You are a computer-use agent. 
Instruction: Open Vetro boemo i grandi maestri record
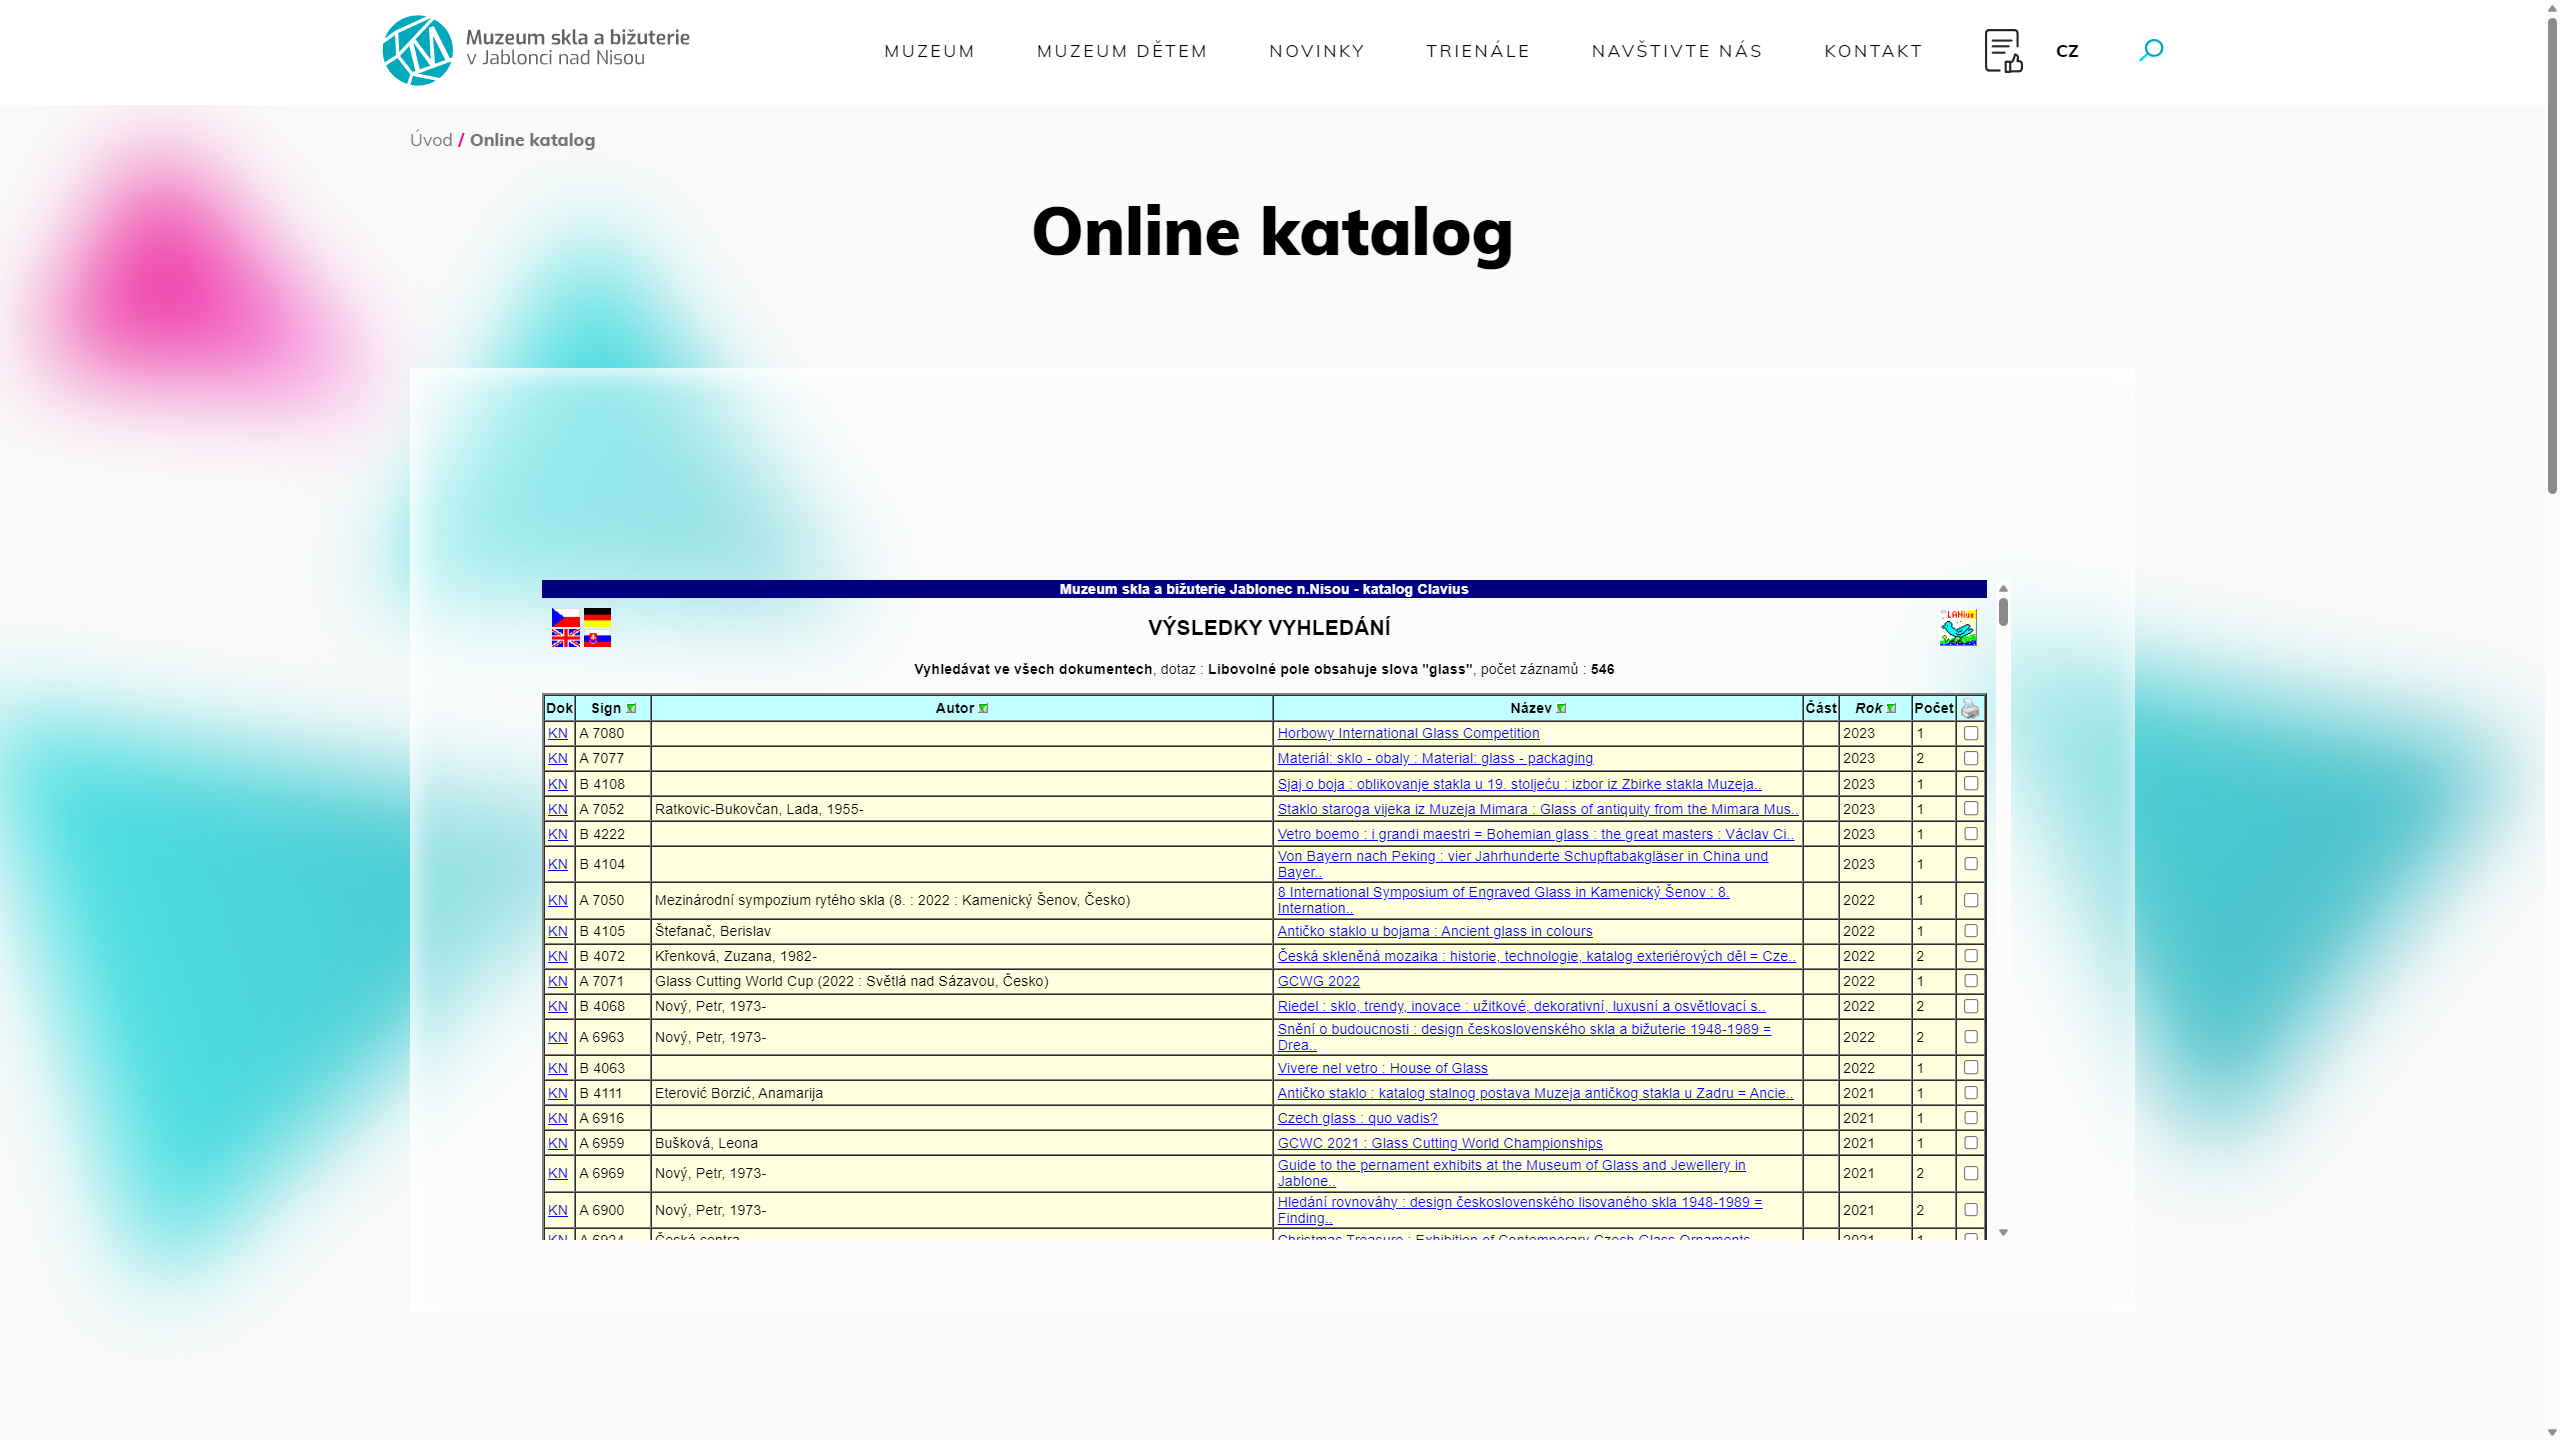point(1535,834)
